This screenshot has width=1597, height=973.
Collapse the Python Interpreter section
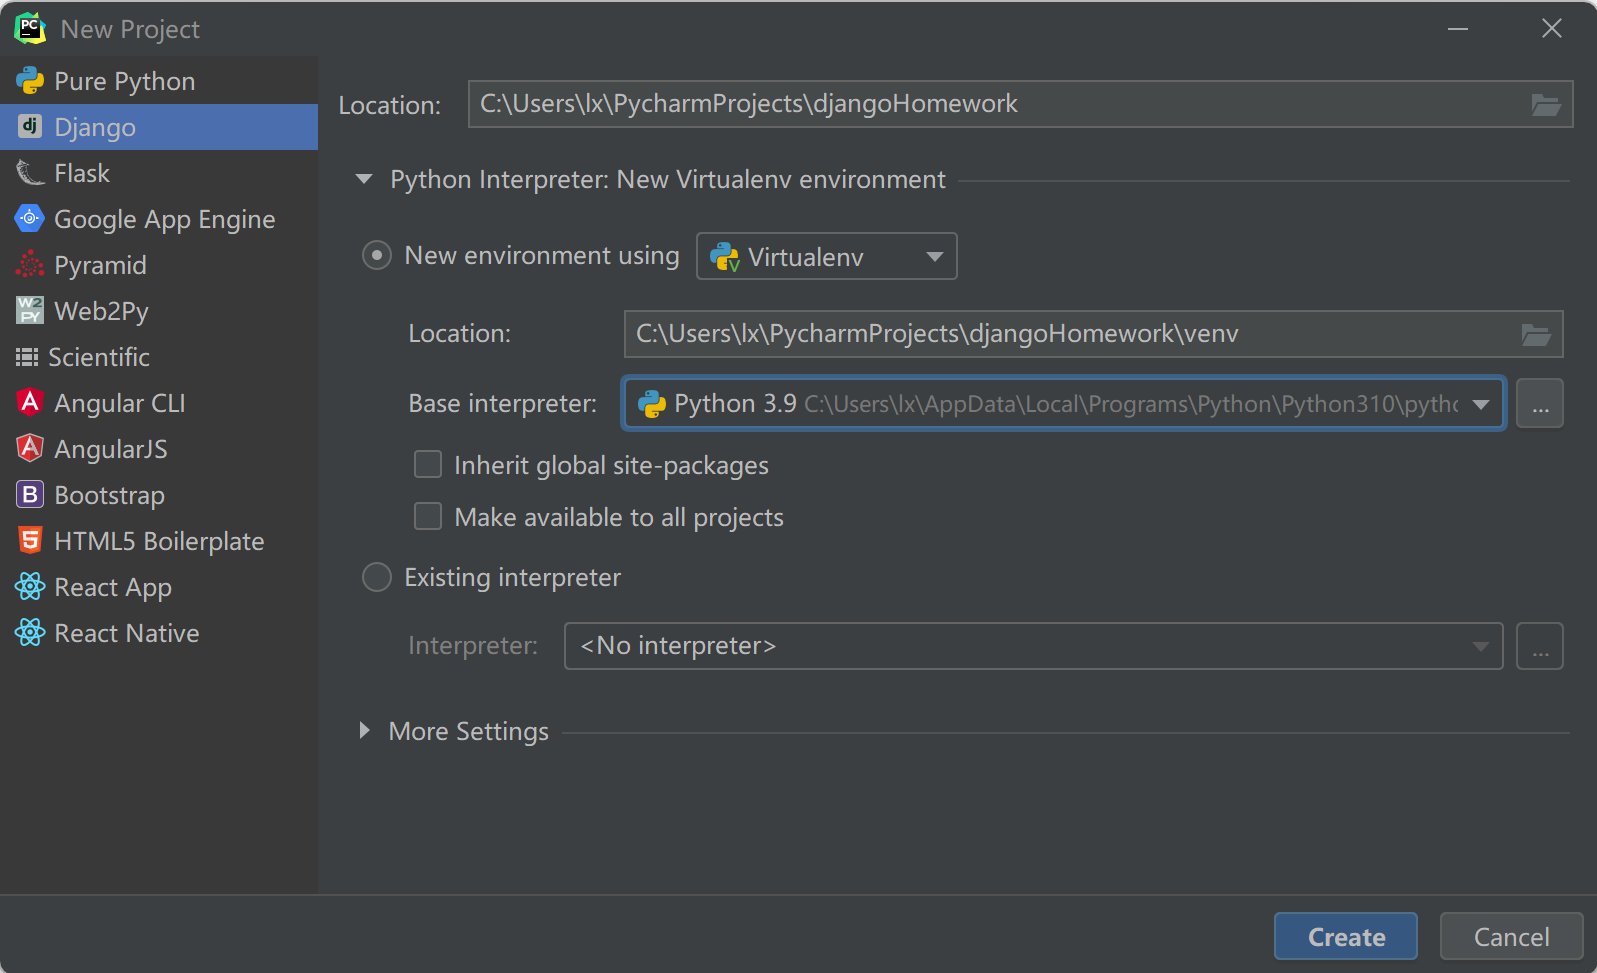coord(364,180)
